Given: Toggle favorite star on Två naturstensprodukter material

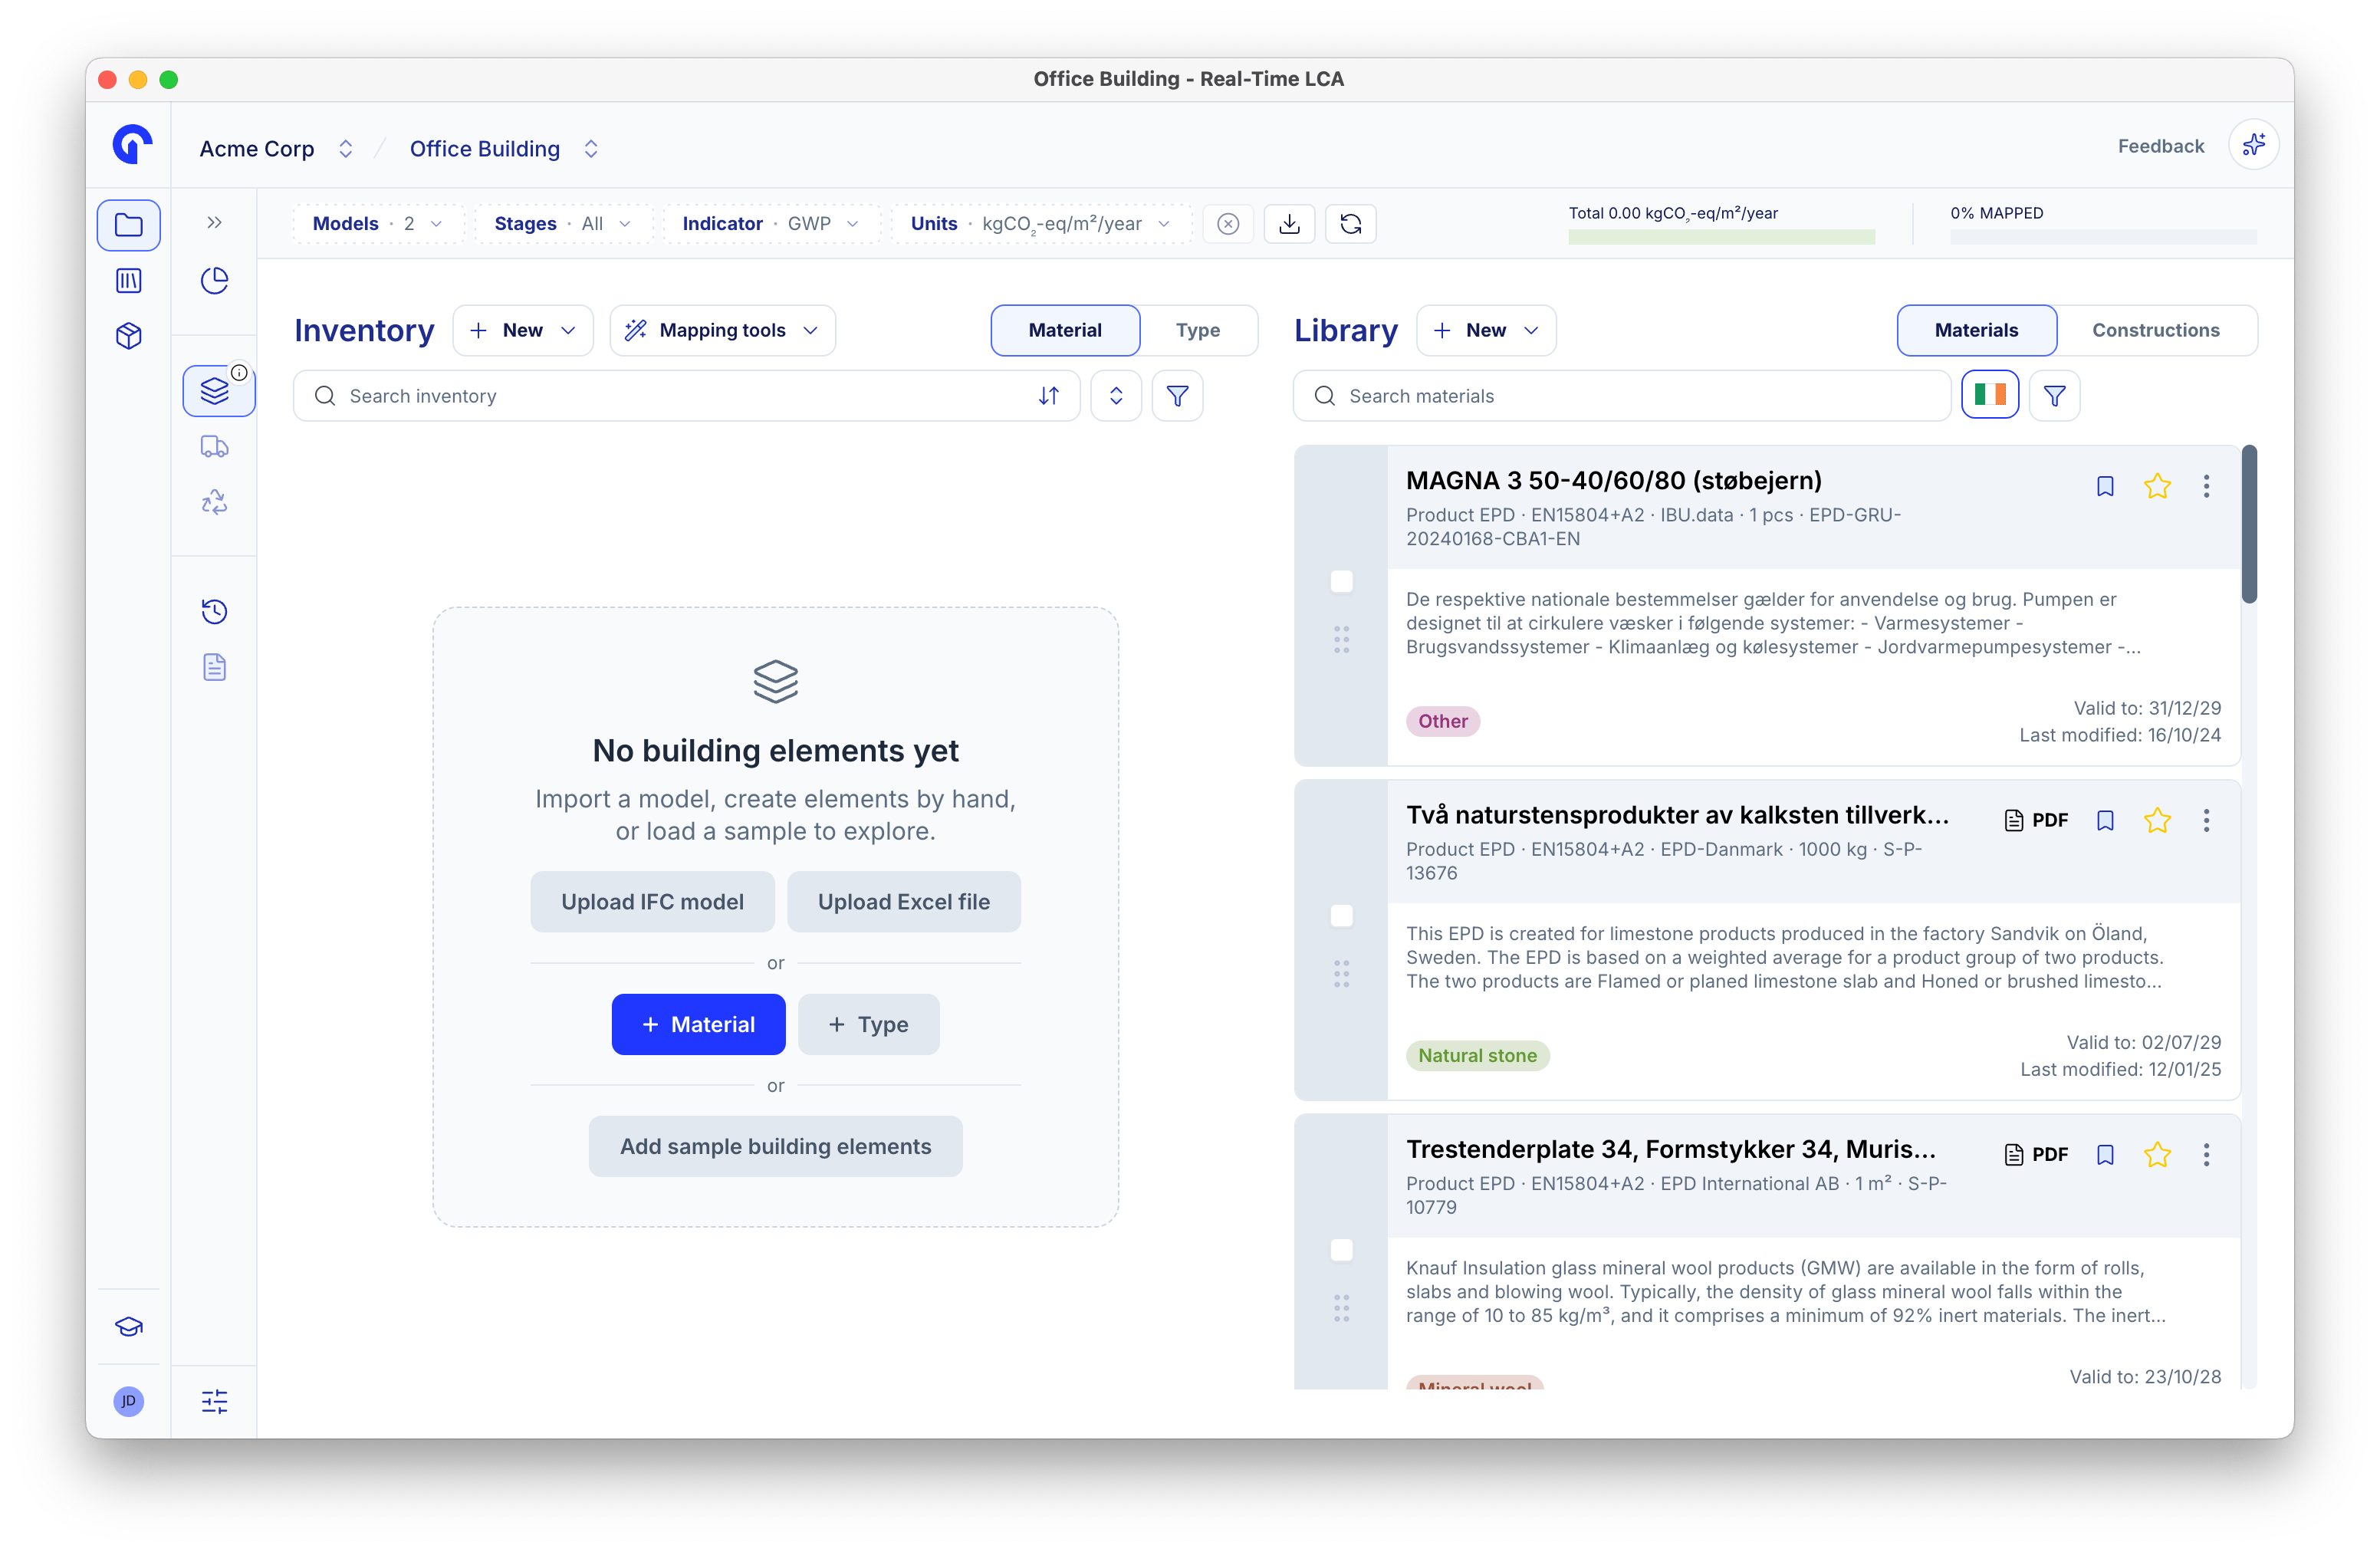Looking at the screenshot, I should tap(2157, 820).
